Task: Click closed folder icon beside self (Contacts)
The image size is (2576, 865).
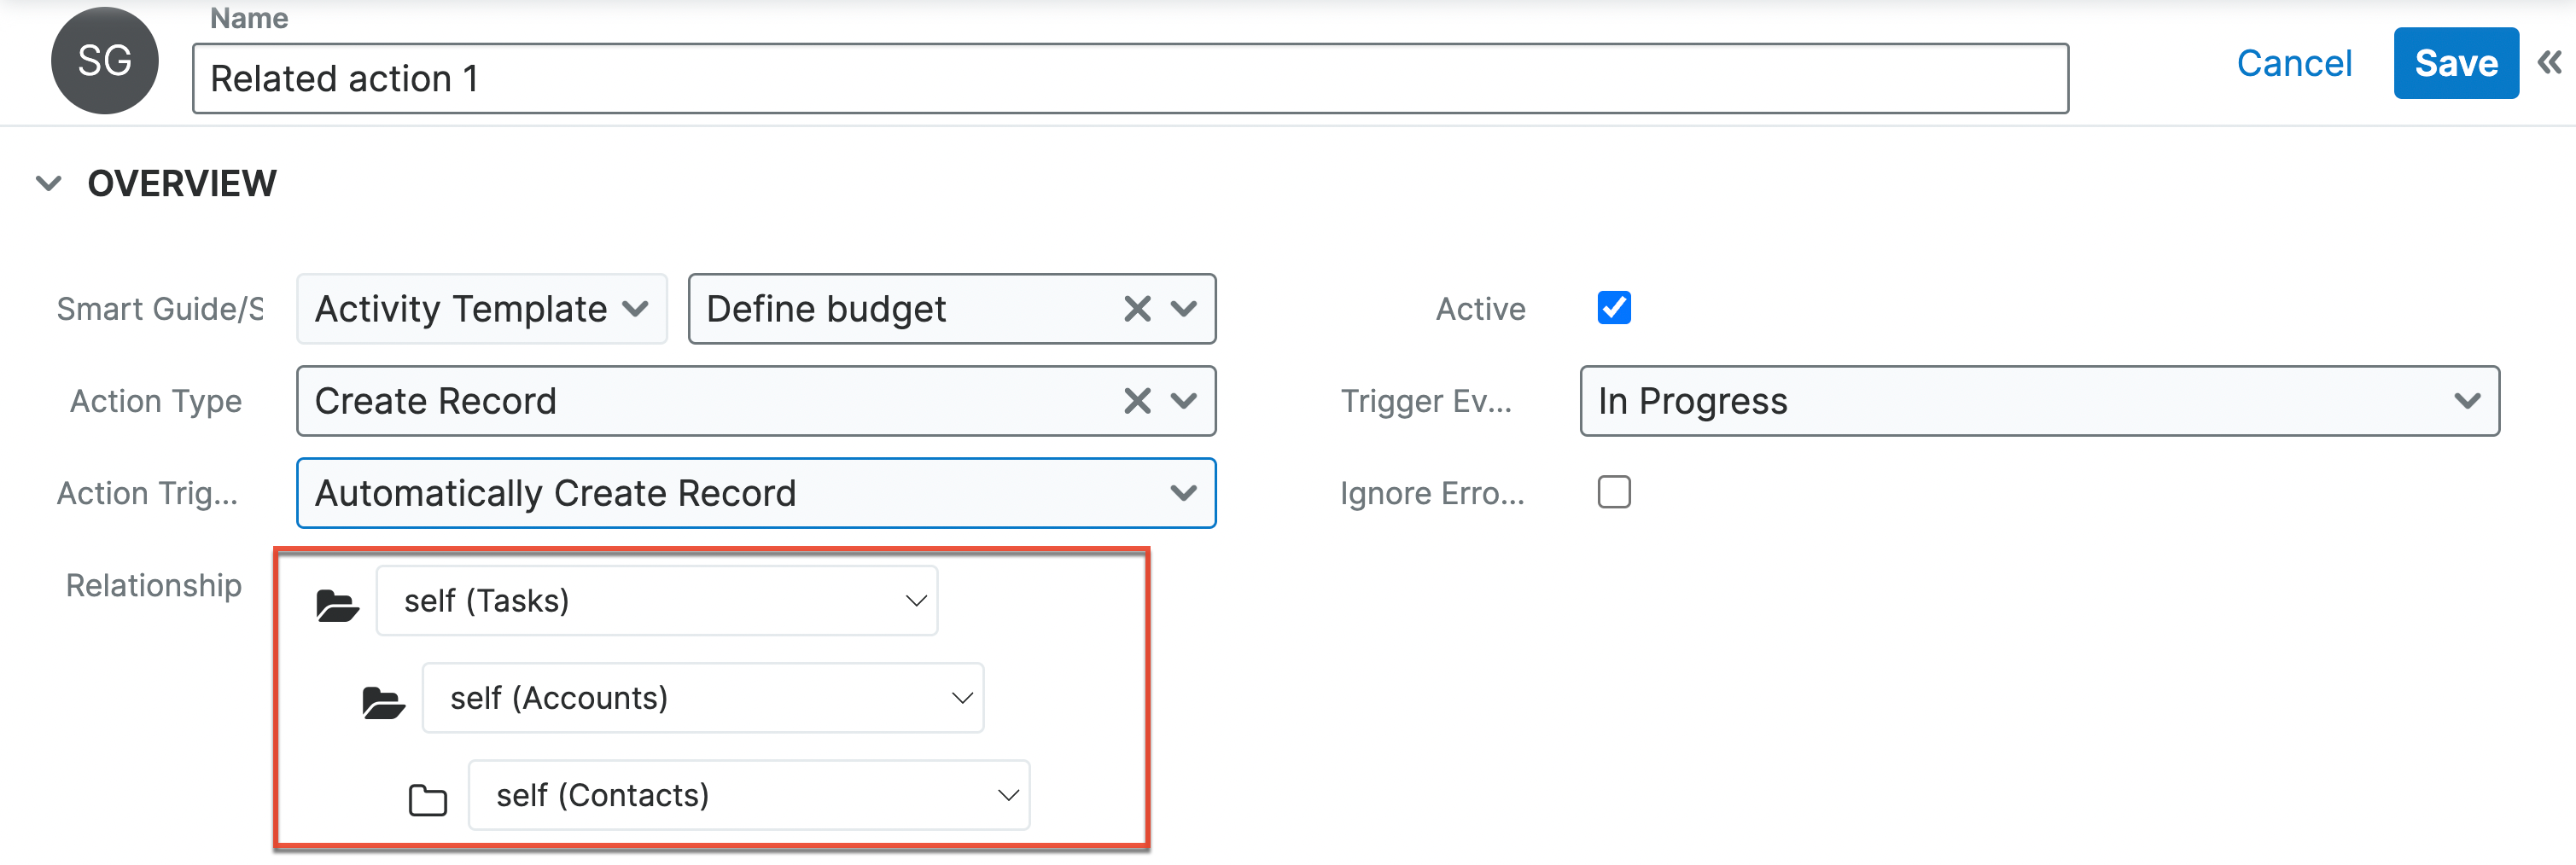Action: click(x=428, y=799)
